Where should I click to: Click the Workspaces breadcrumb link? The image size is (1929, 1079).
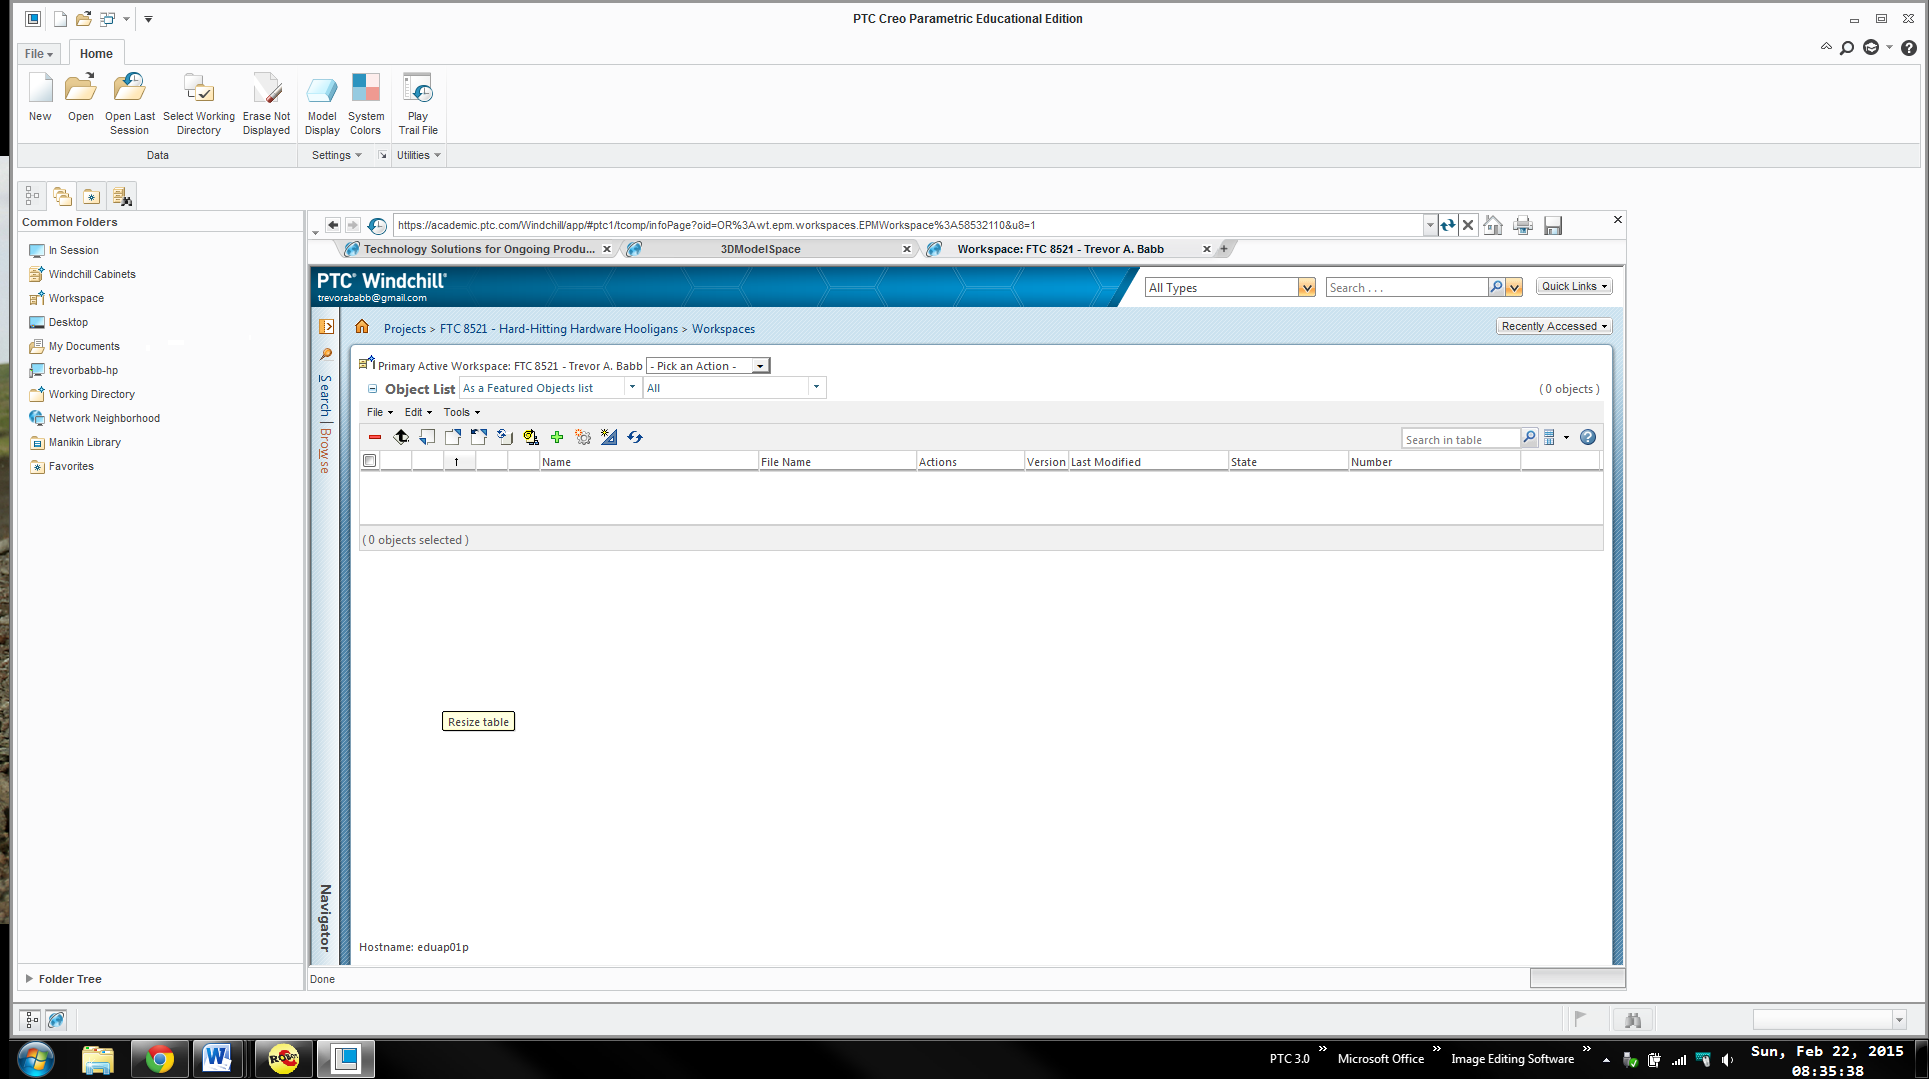tap(723, 329)
